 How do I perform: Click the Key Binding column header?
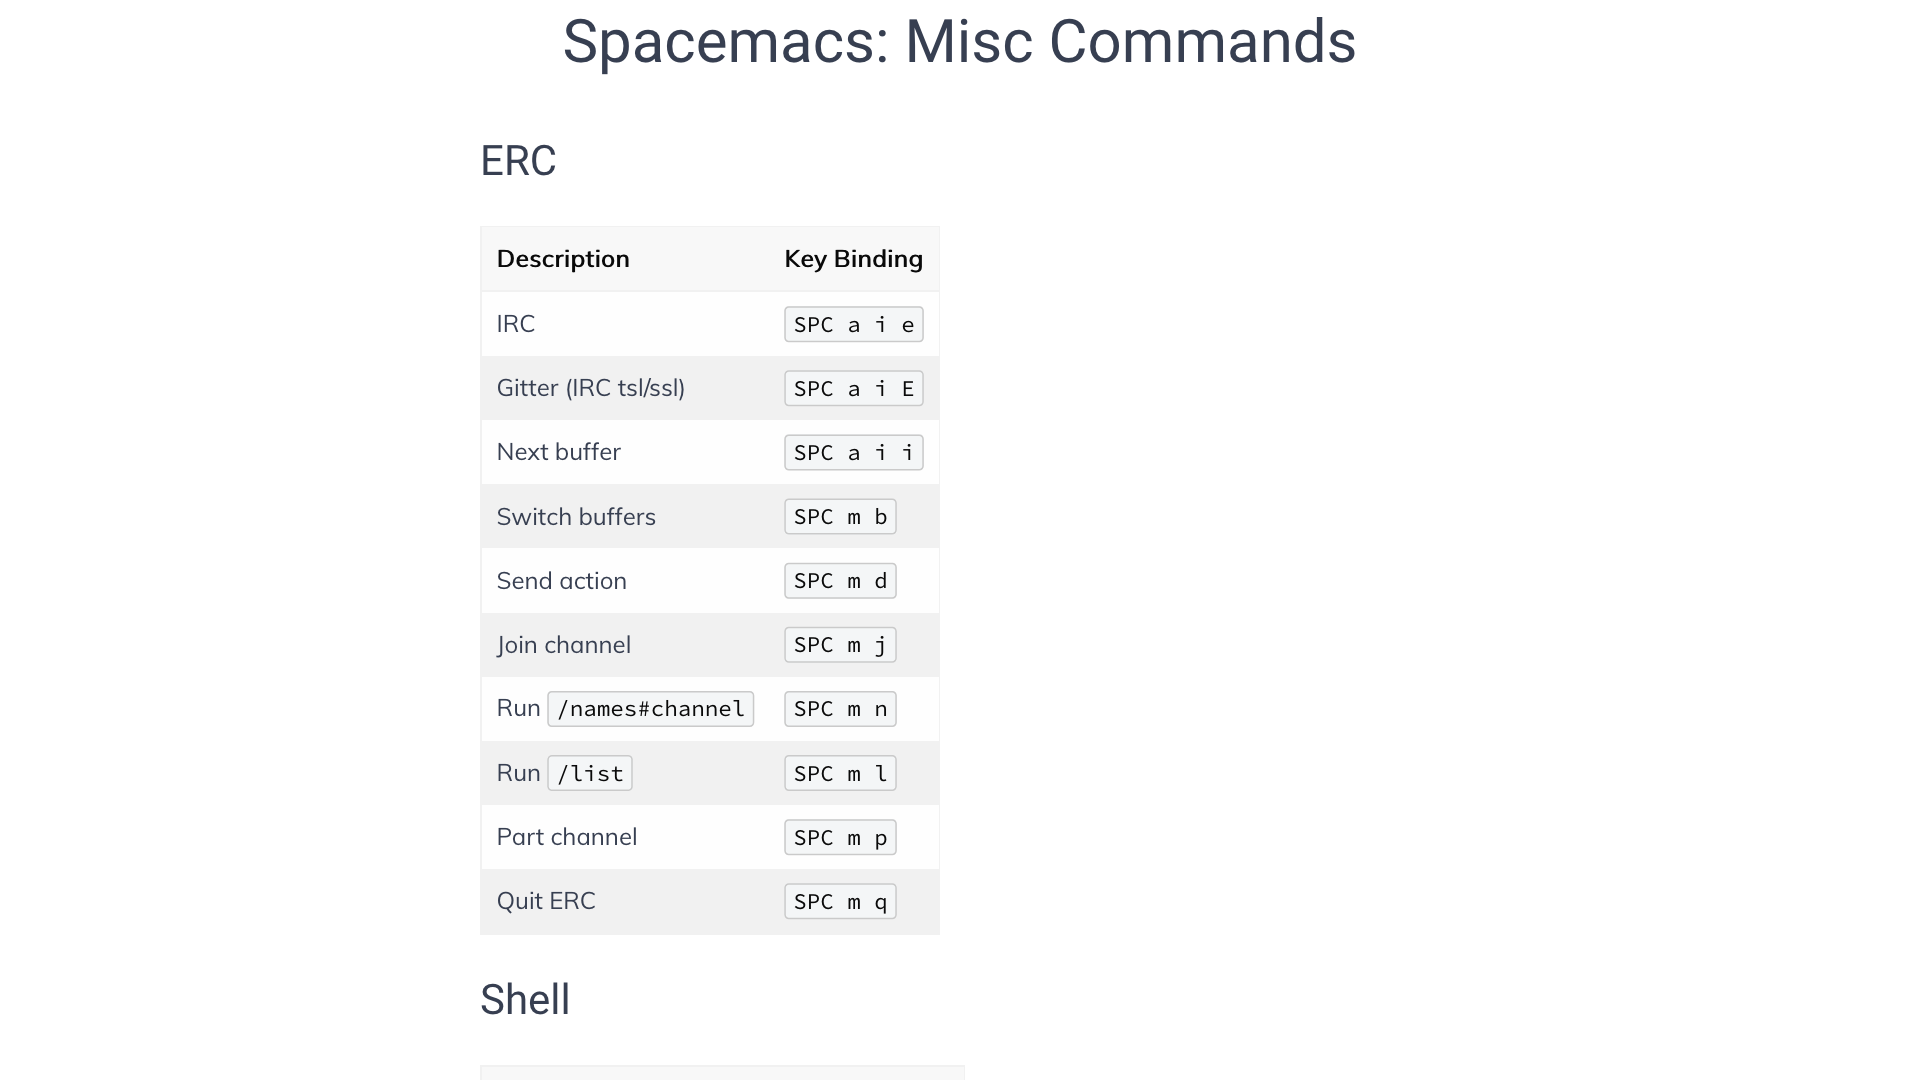[x=853, y=259]
